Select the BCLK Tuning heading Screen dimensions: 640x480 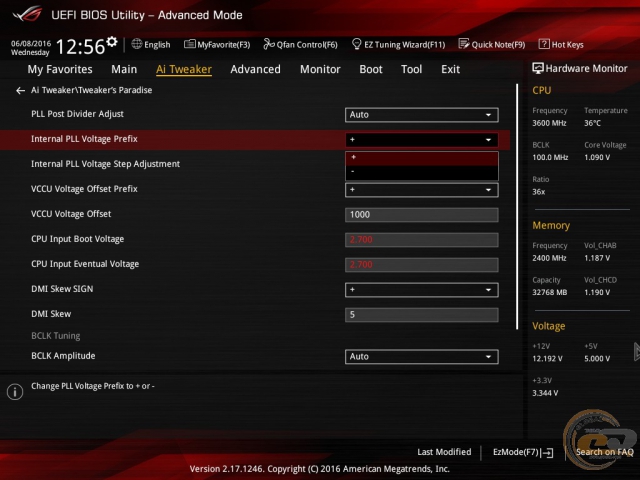coord(56,336)
